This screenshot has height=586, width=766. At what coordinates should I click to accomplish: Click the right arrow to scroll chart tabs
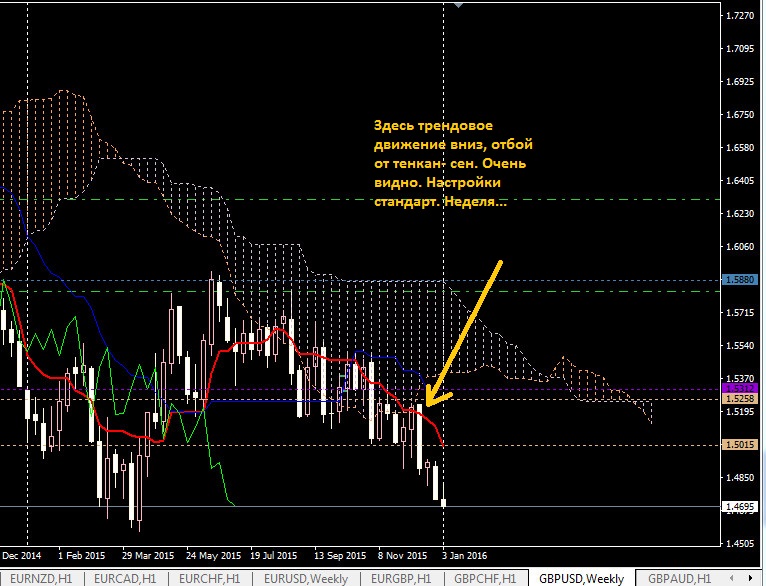[x=750, y=578]
